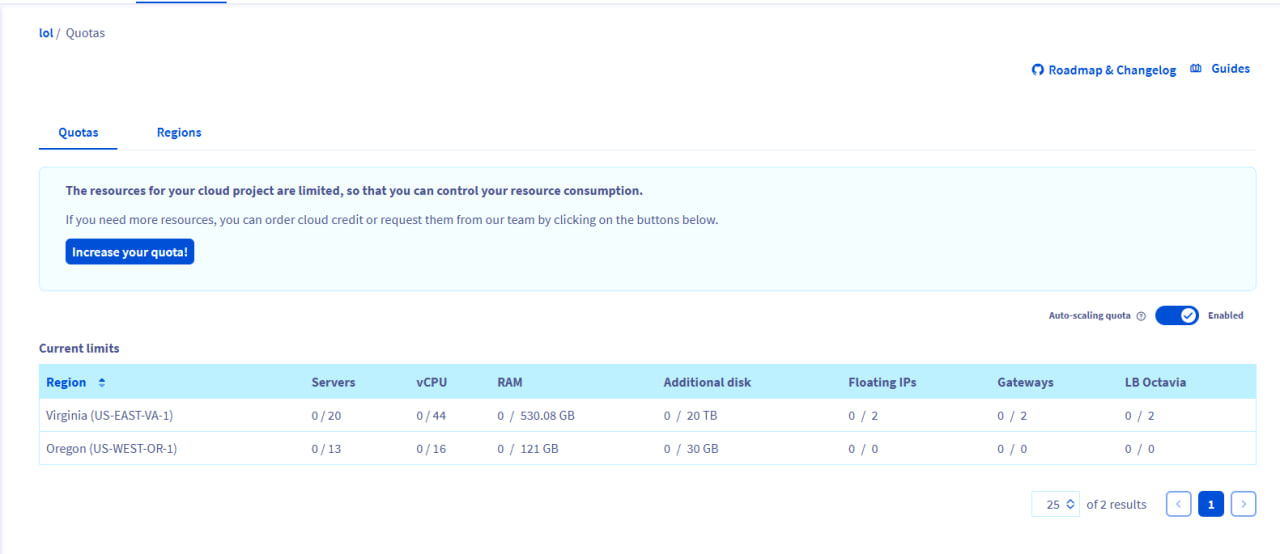Click the Additional disk column header
This screenshot has width=1280, height=554.
[x=707, y=382]
